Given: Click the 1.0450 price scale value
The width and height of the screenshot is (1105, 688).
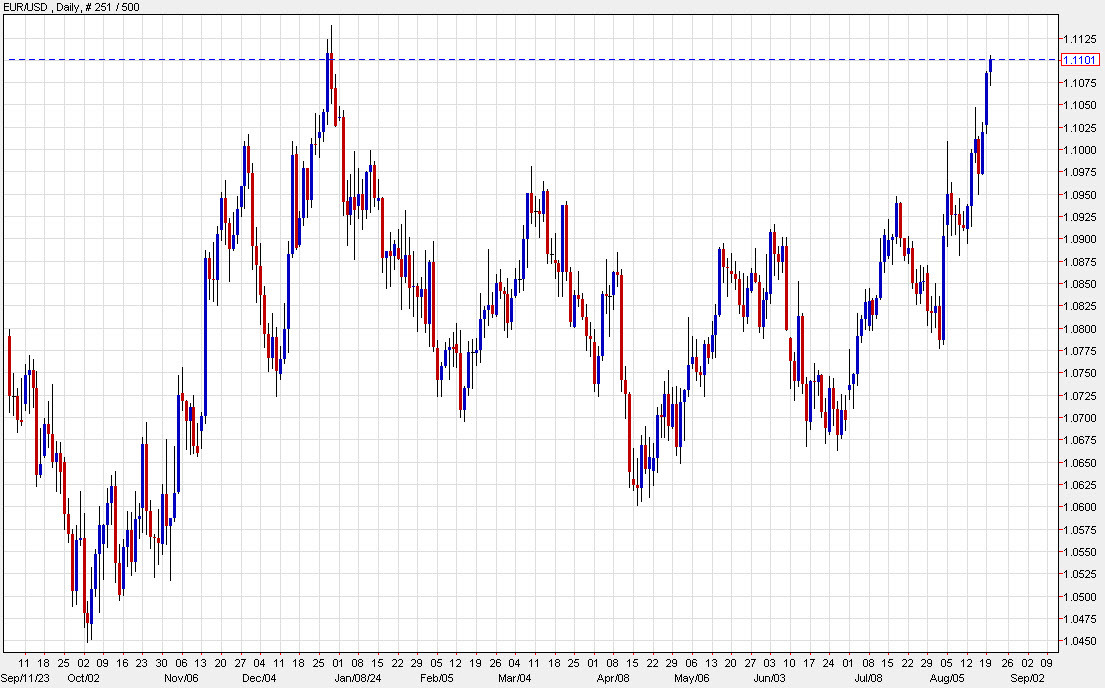Looking at the screenshot, I should 1080,639.
